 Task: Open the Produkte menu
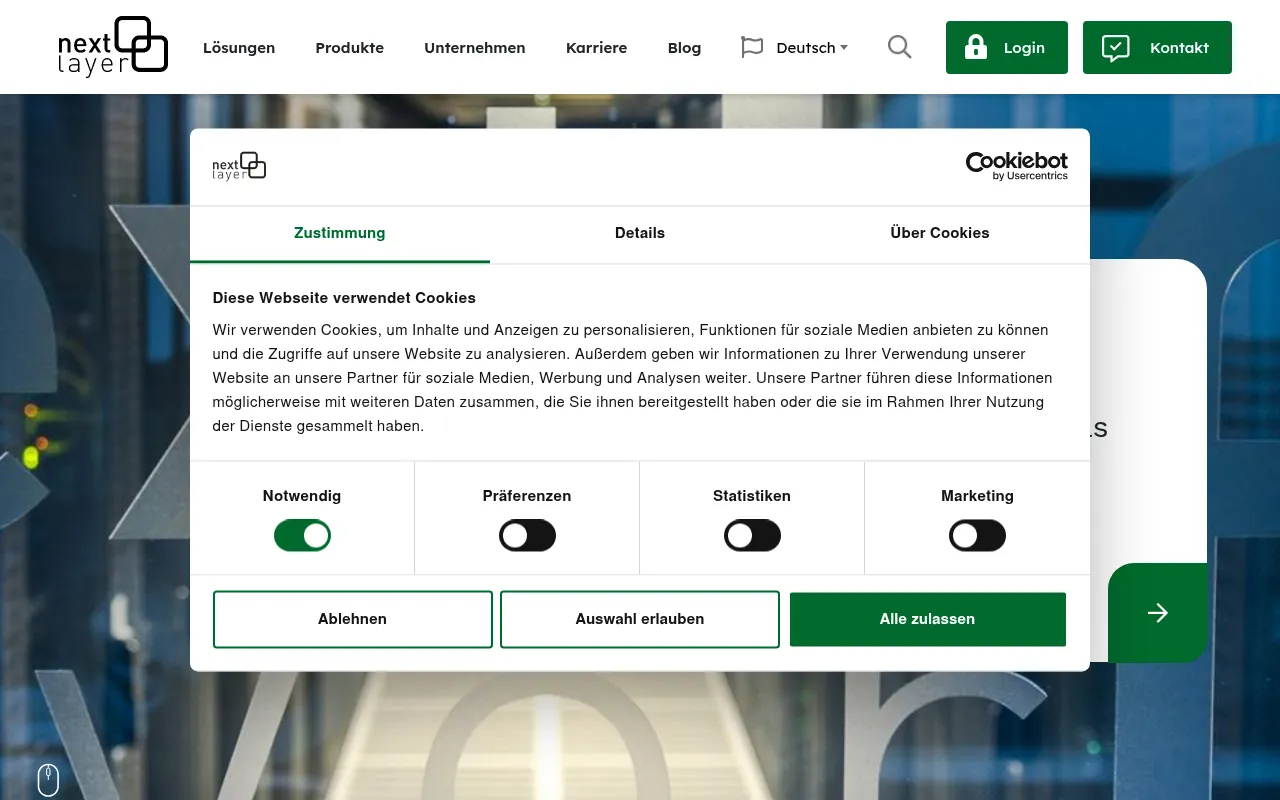click(x=350, y=47)
